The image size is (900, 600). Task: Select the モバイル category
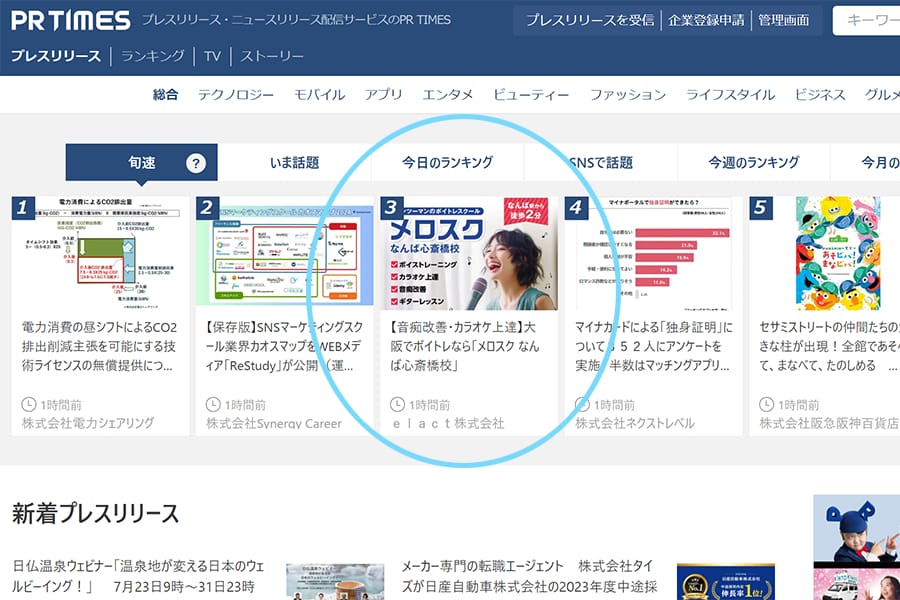coord(320,95)
